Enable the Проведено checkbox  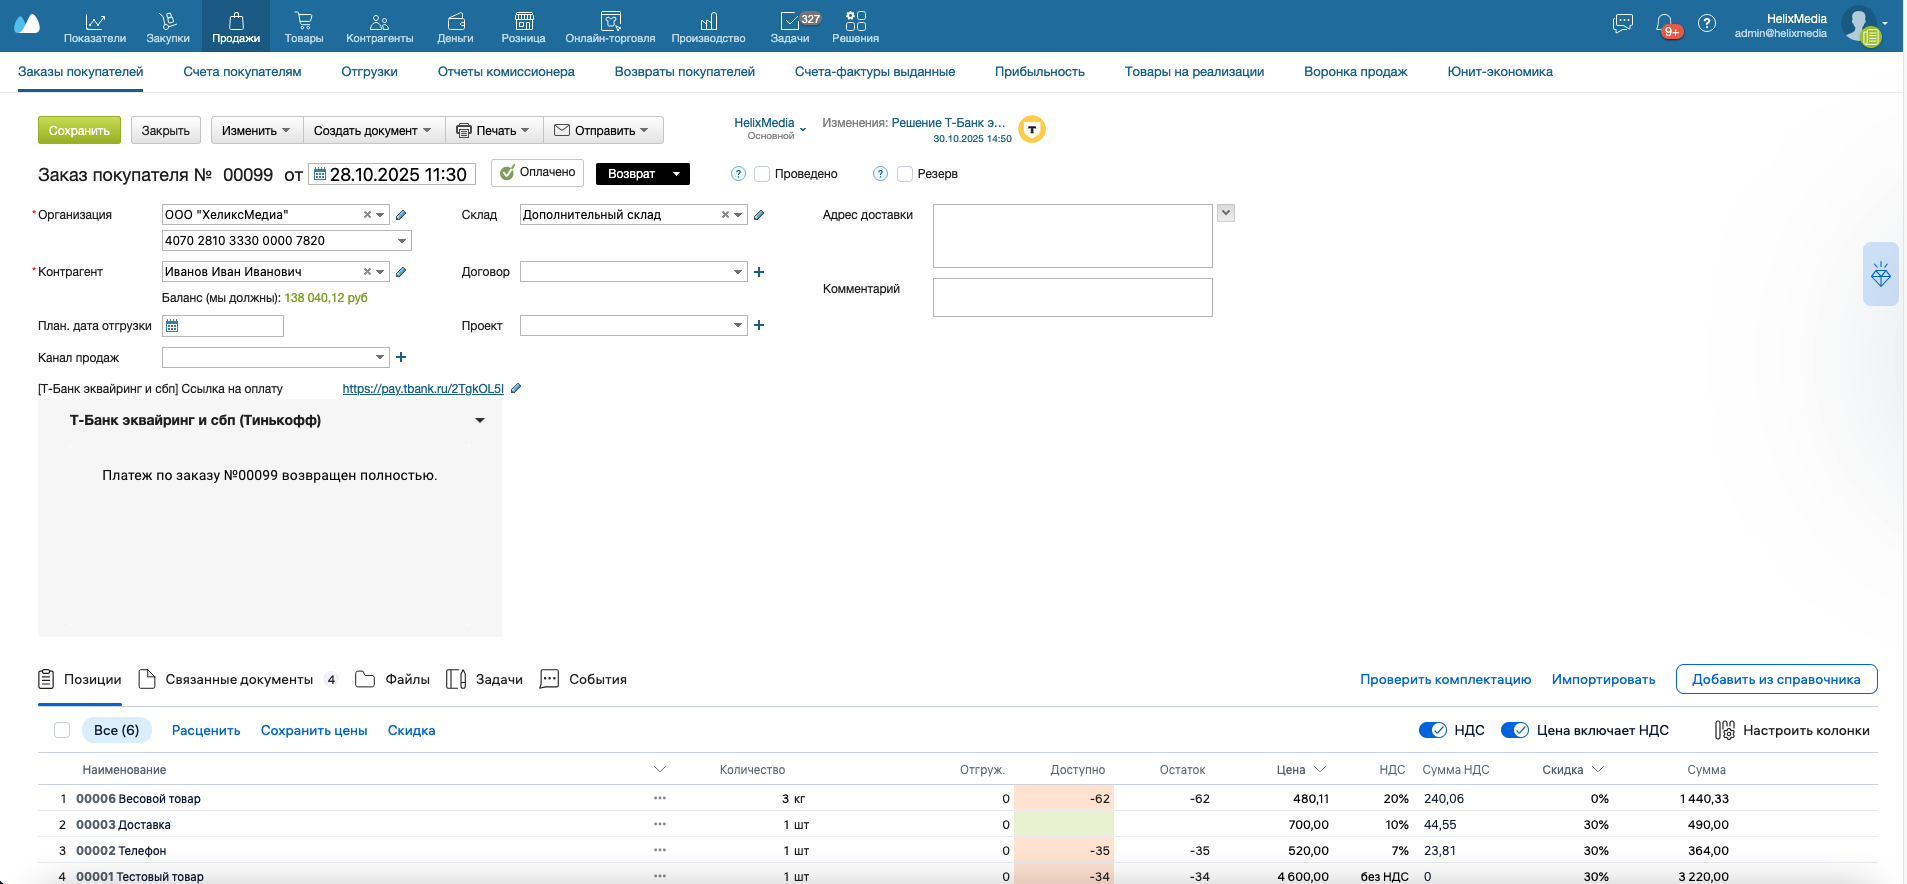tap(762, 174)
